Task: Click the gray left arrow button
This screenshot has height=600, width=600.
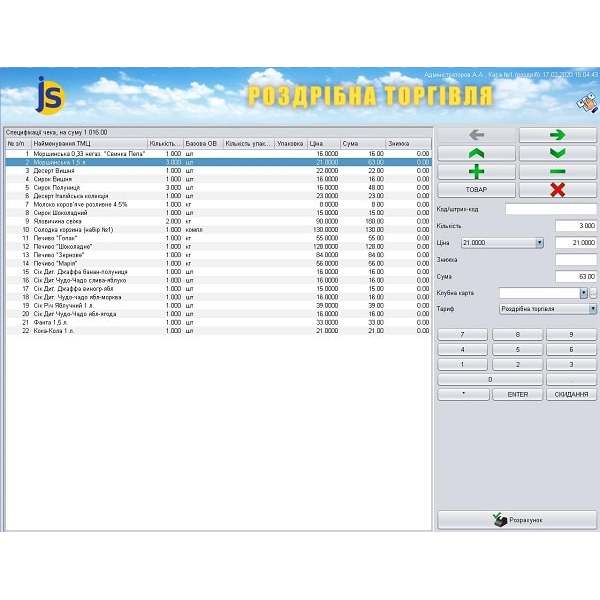Action: [x=476, y=135]
